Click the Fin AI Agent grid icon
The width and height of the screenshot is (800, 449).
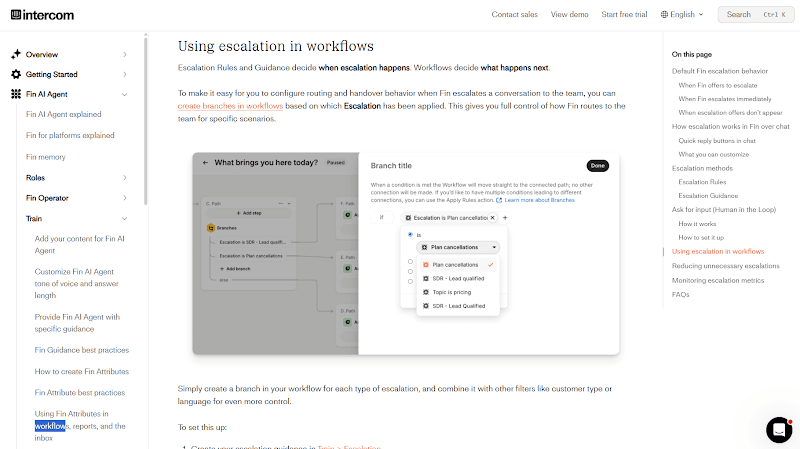coord(16,94)
